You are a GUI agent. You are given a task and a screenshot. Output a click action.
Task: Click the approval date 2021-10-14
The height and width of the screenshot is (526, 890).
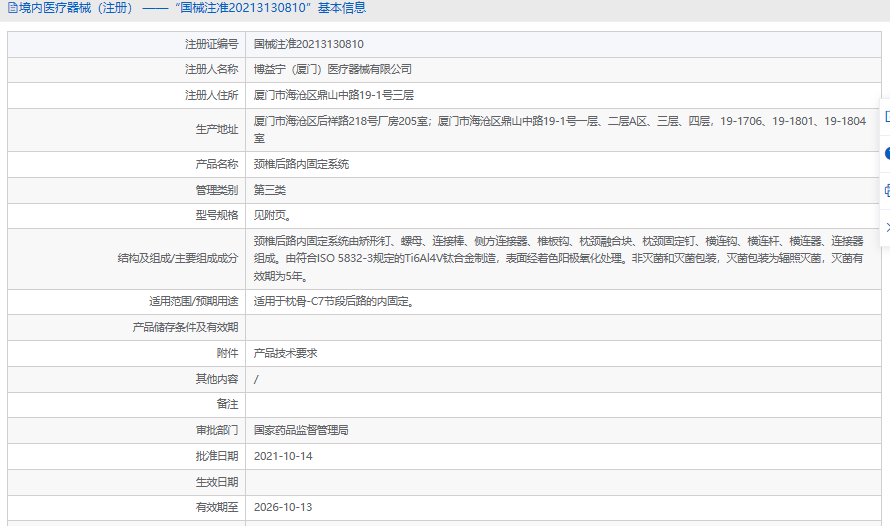coord(283,456)
